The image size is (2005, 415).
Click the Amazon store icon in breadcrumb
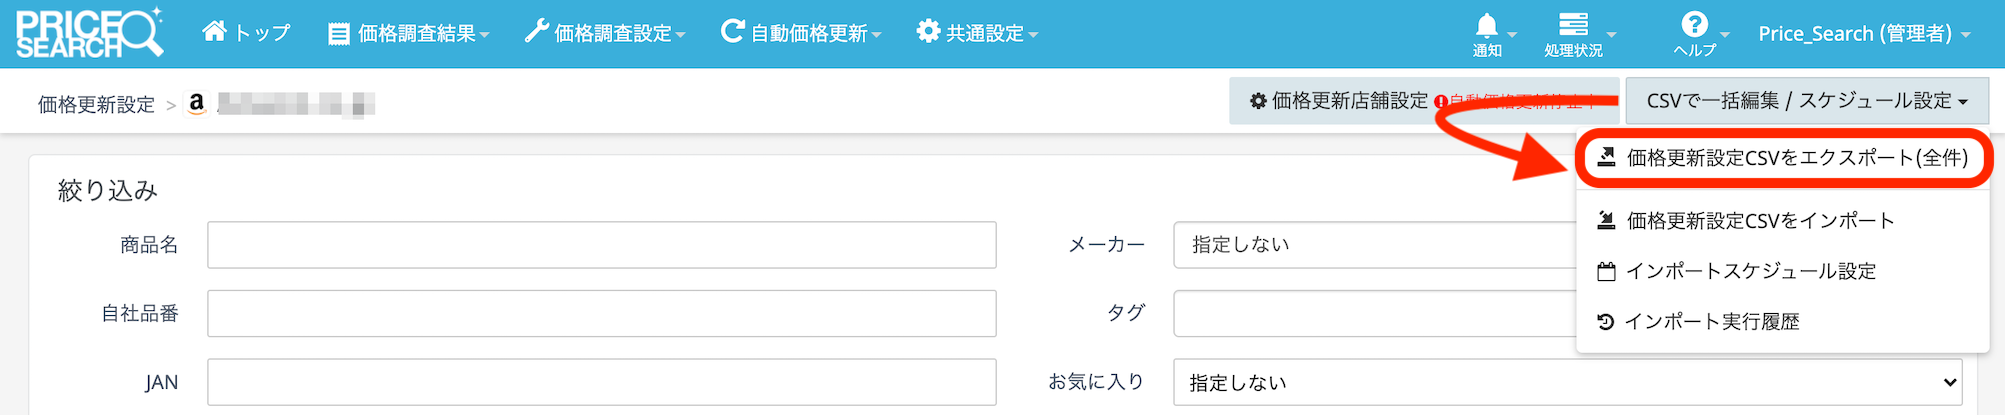(197, 103)
